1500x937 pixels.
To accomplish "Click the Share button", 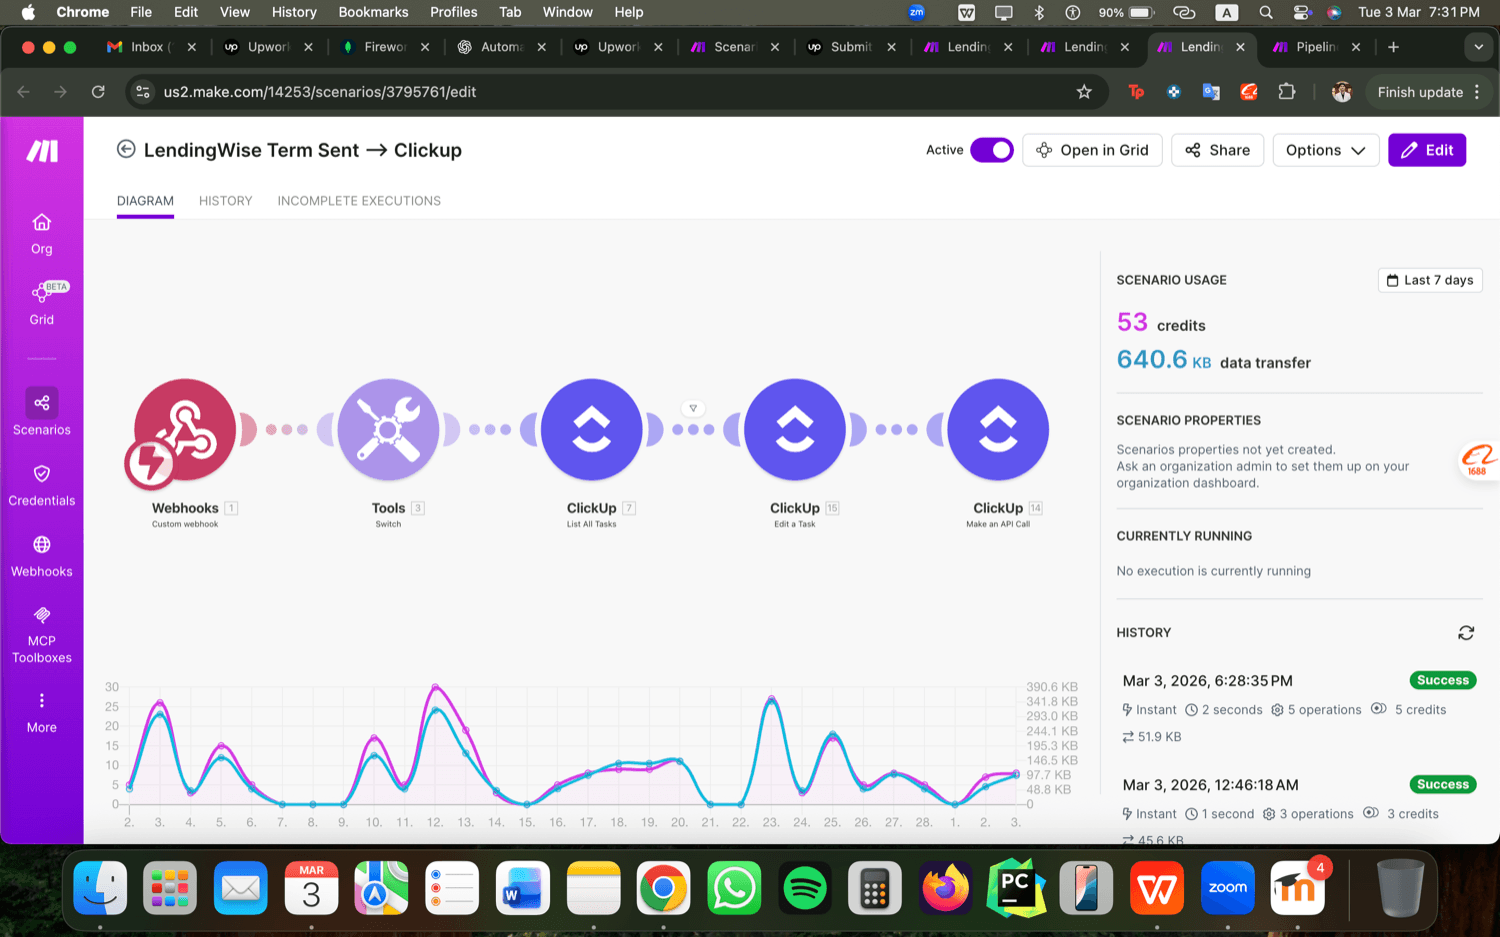I will pos(1217,150).
